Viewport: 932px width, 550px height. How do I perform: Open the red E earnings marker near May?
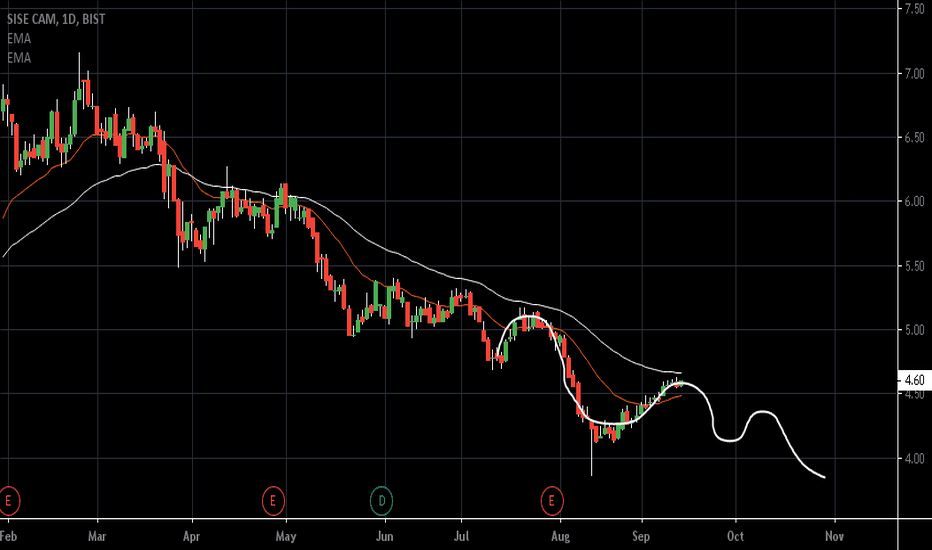tap(273, 501)
